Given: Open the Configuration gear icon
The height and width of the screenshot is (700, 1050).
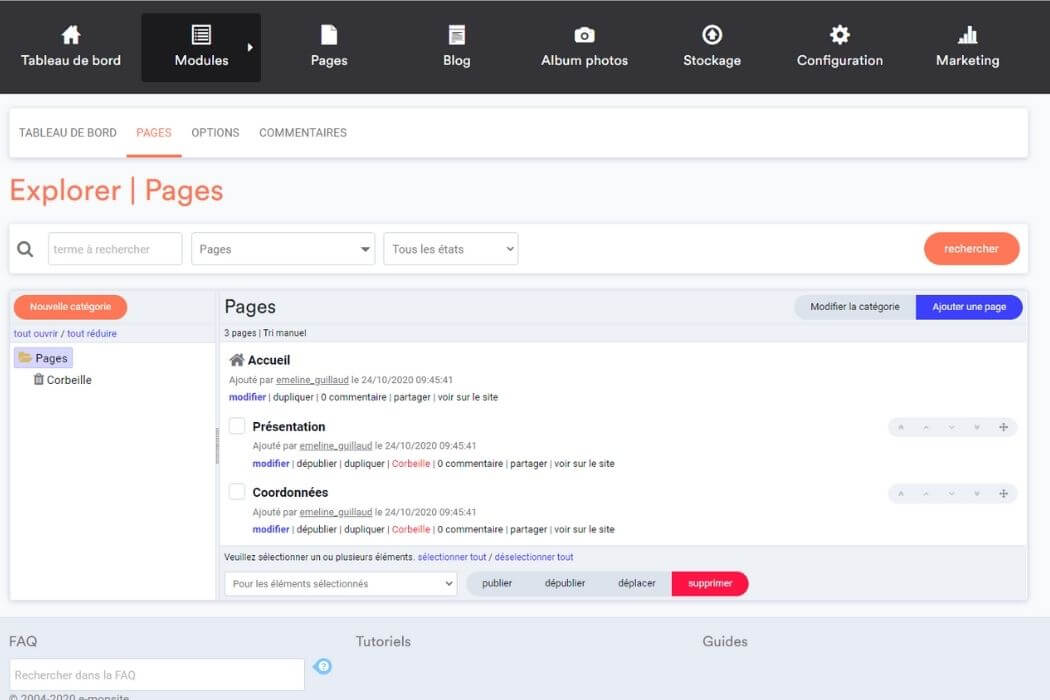Looking at the screenshot, I should pyautogui.click(x=839, y=33).
